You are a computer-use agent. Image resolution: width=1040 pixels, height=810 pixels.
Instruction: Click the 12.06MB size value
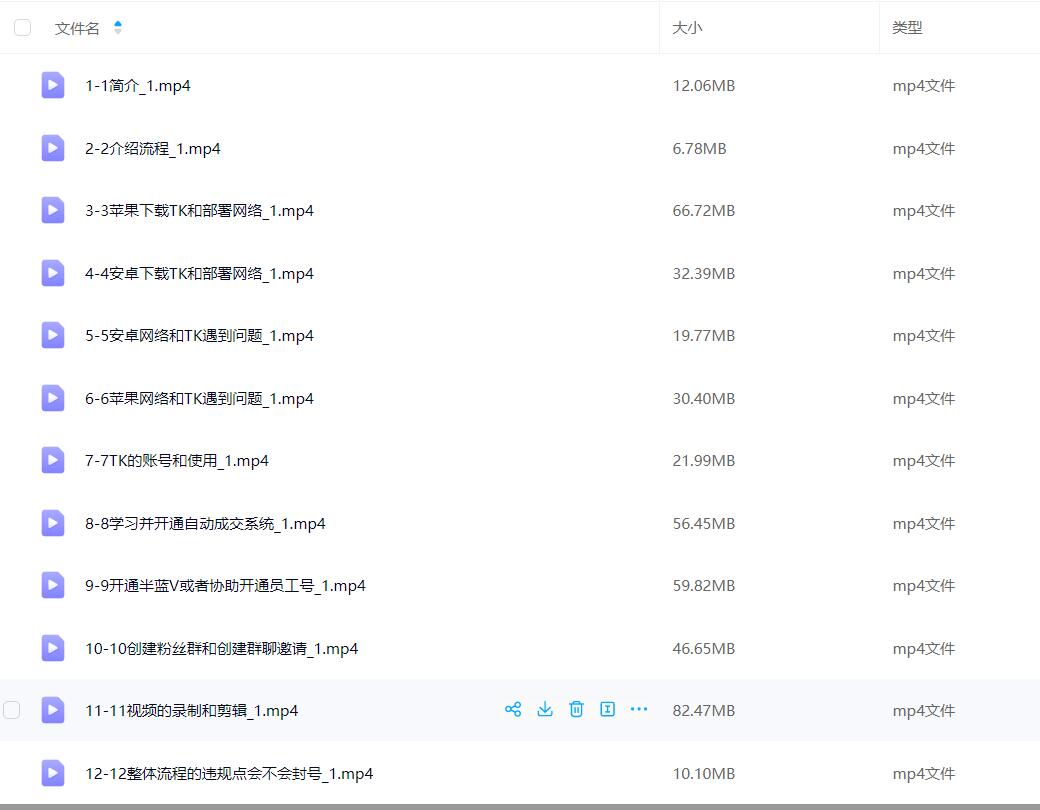[x=704, y=86]
